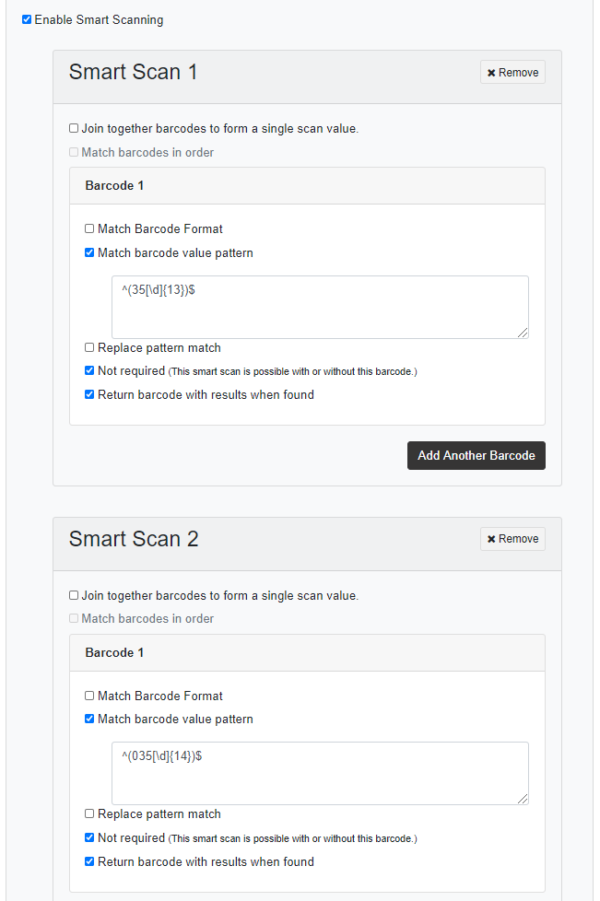Viewport: 600px width, 901px height.
Task: Uncheck Match barcode value pattern in Smart Scan 1
Action: (90, 253)
